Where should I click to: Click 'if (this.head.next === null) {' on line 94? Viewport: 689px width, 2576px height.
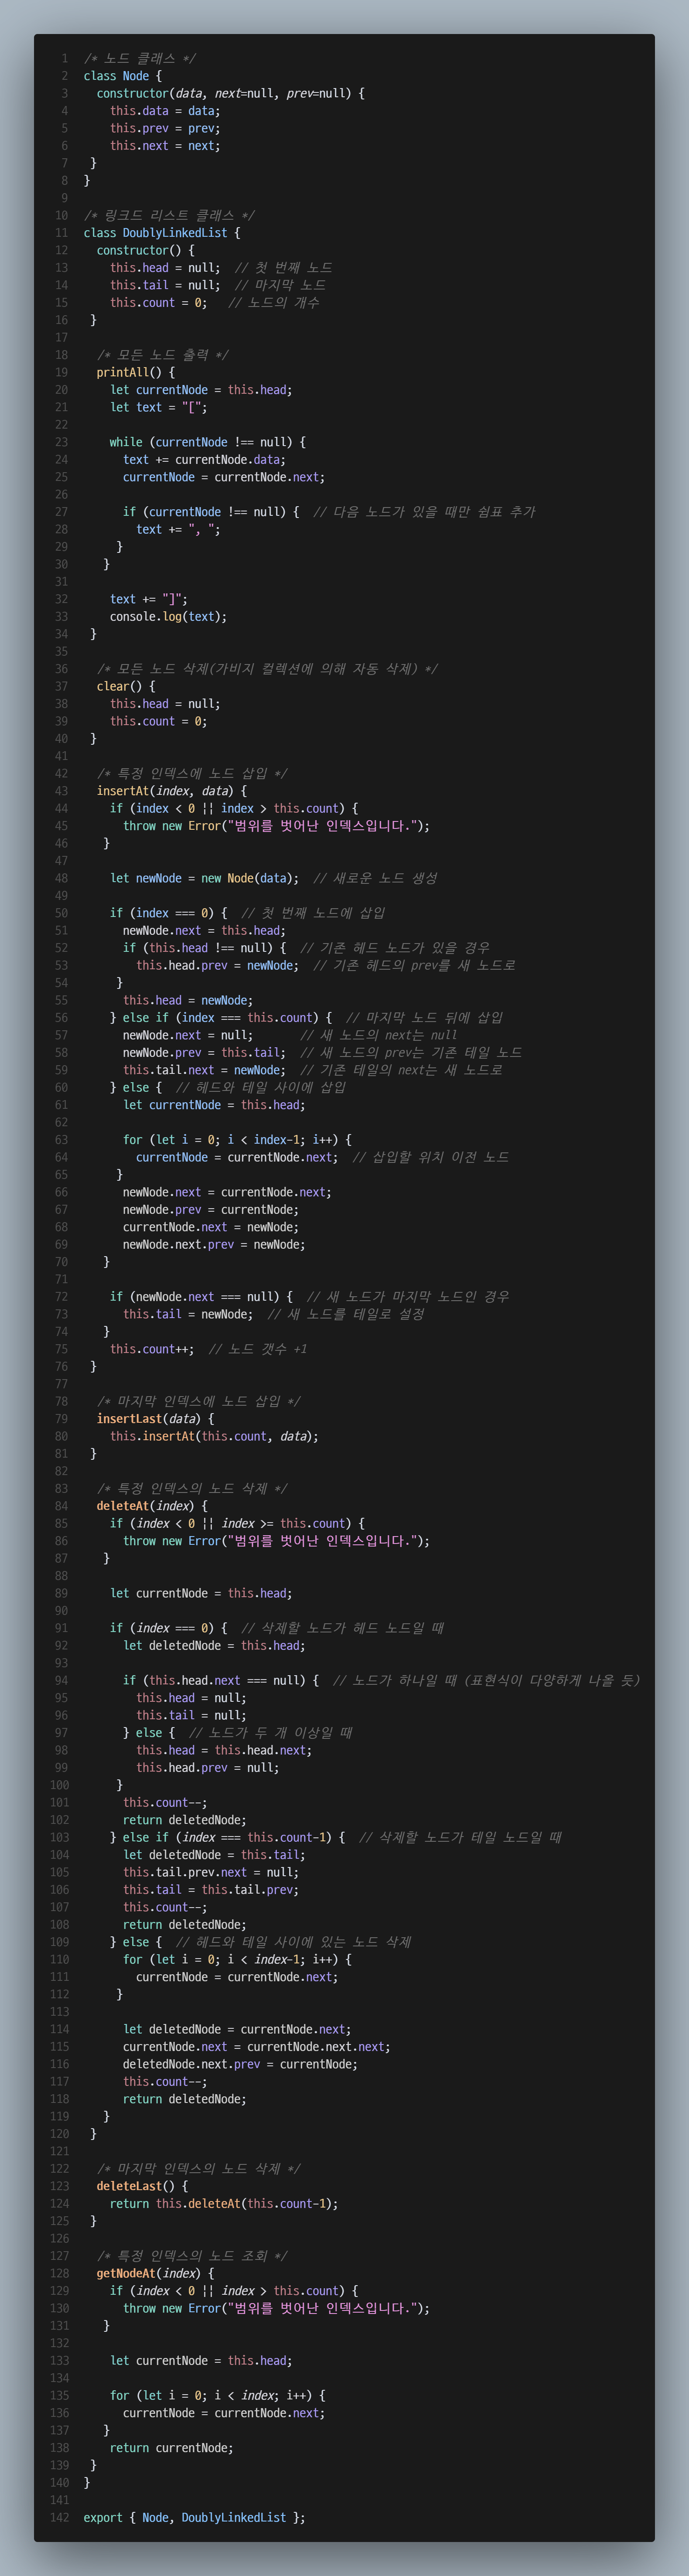(x=221, y=1680)
